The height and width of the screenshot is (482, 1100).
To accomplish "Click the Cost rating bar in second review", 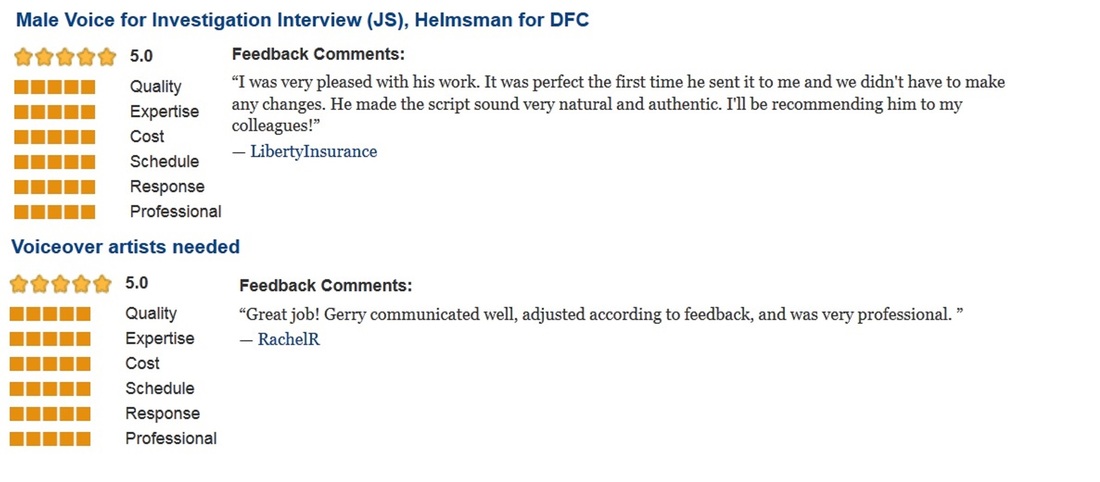I will click(50, 363).
